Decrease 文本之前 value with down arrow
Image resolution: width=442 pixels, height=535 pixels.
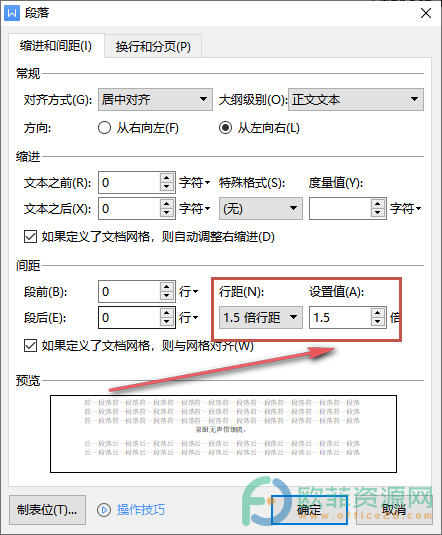point(167,187)
